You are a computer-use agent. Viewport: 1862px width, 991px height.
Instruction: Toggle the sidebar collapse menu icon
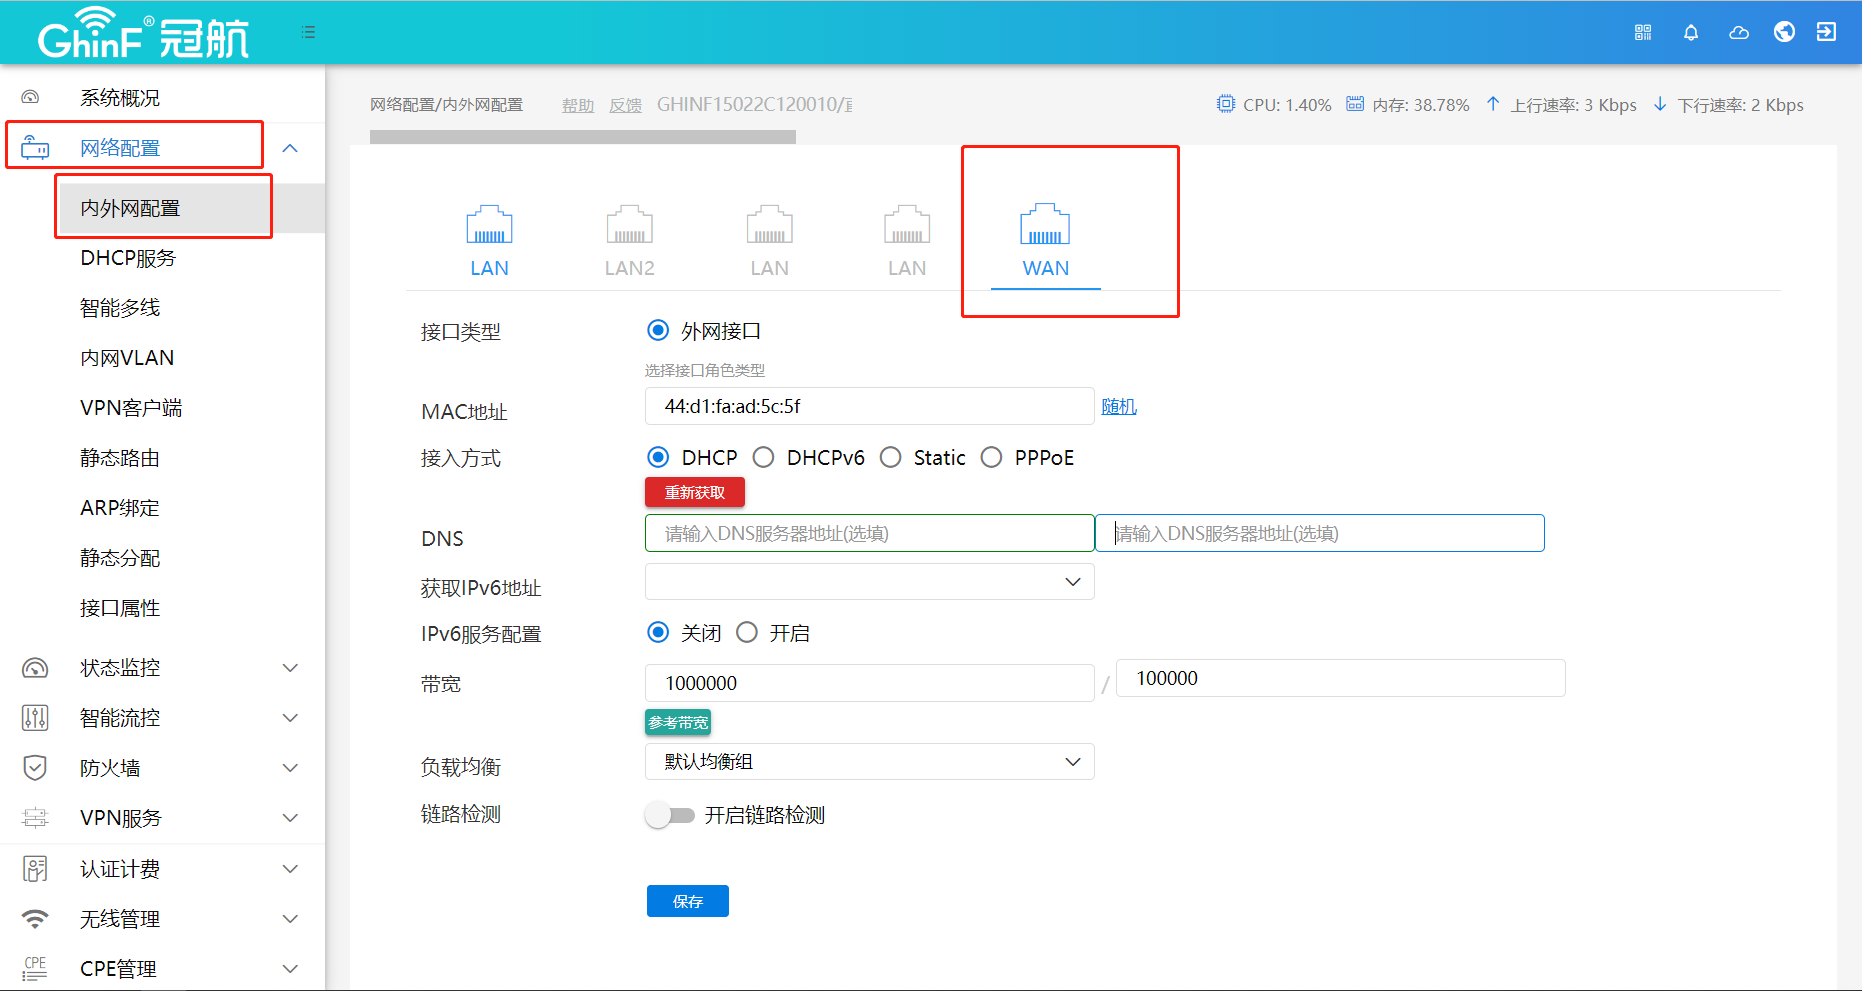pos(308,32)
